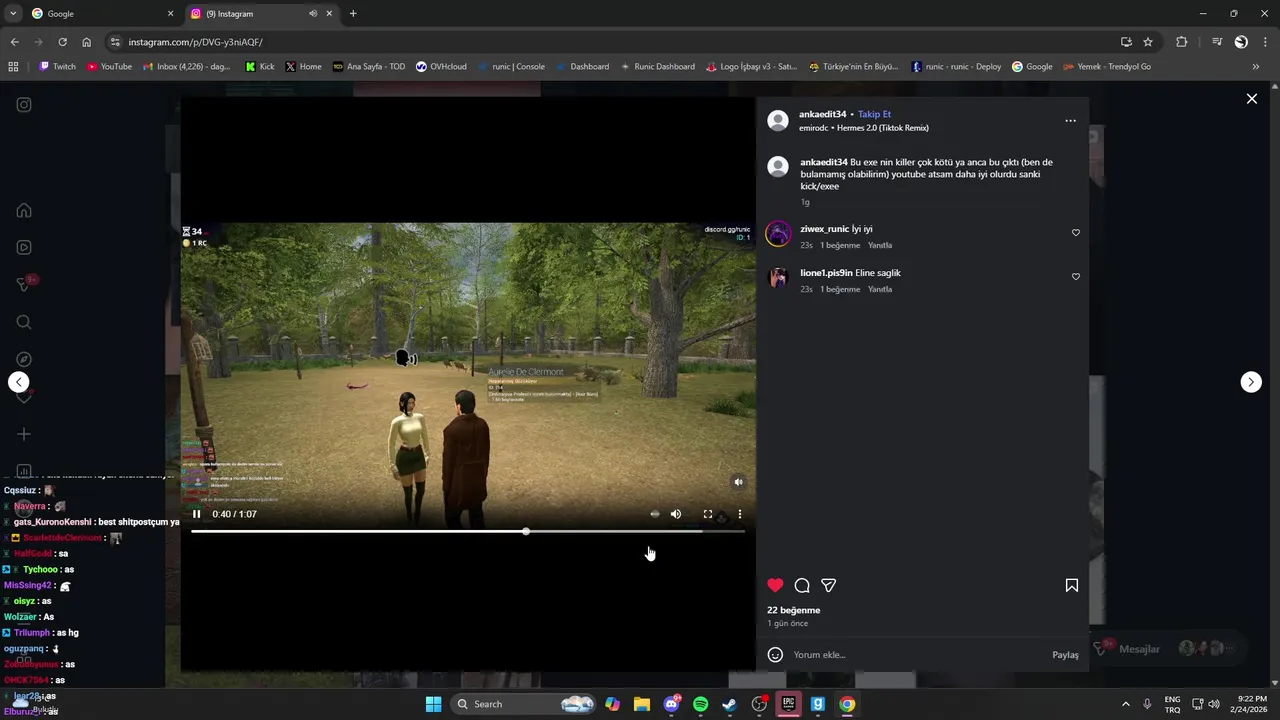Save the post with bookmark icon
Image resolution: width=1280 pixels, height=720 pixels.
(x=1071, y=585)
